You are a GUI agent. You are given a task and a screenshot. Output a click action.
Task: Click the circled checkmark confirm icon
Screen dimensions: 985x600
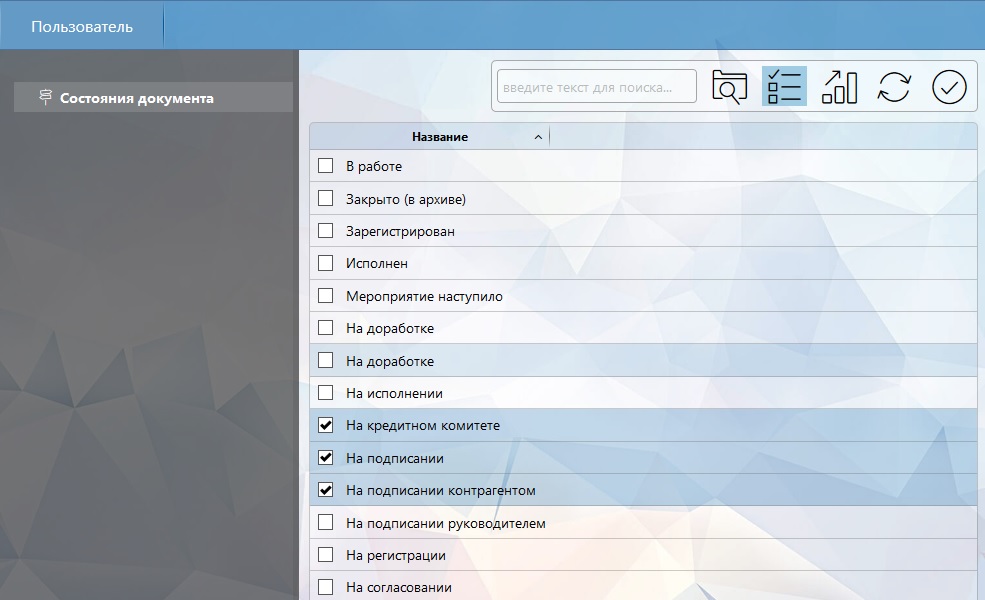click(949, 87)
